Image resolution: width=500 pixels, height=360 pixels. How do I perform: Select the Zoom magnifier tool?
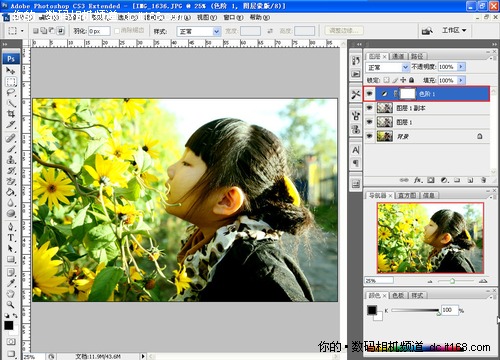(x=11, y=304)
